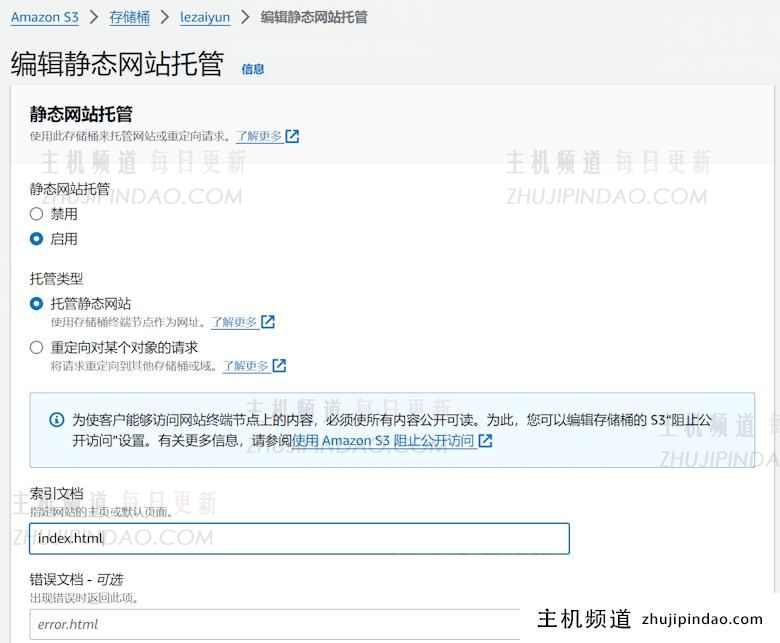Choose 重定向对某个对象的请求 option
The image size is (780, 643).
[x=36, y=348]
